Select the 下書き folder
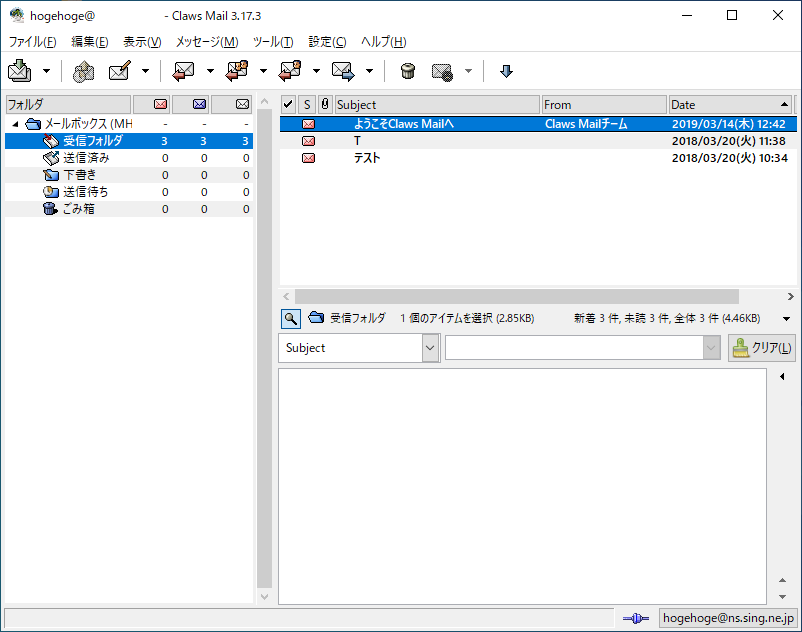Viewport: 802px width, 632px height. (x=129, y=175)
